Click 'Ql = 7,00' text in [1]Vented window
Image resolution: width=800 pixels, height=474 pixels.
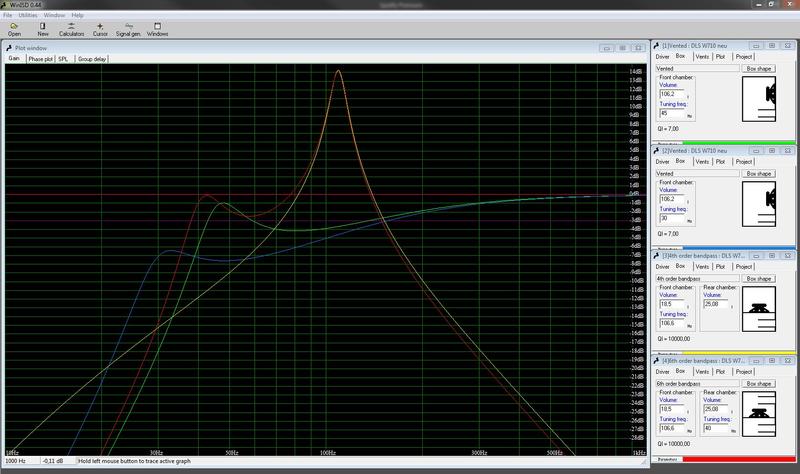[x=668, y=129]
